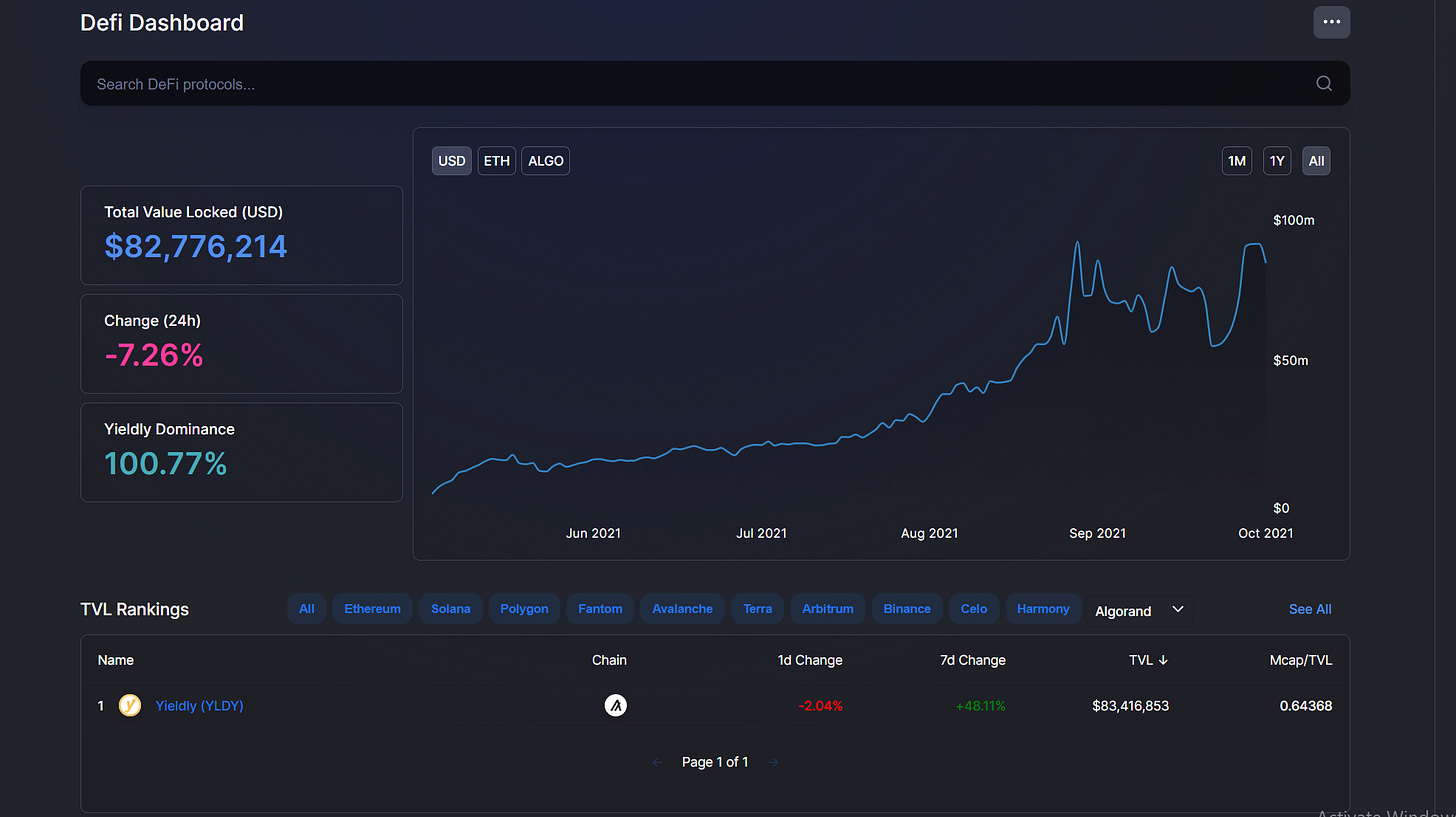Filter rankings by Fantom

[x=600, y=609]
